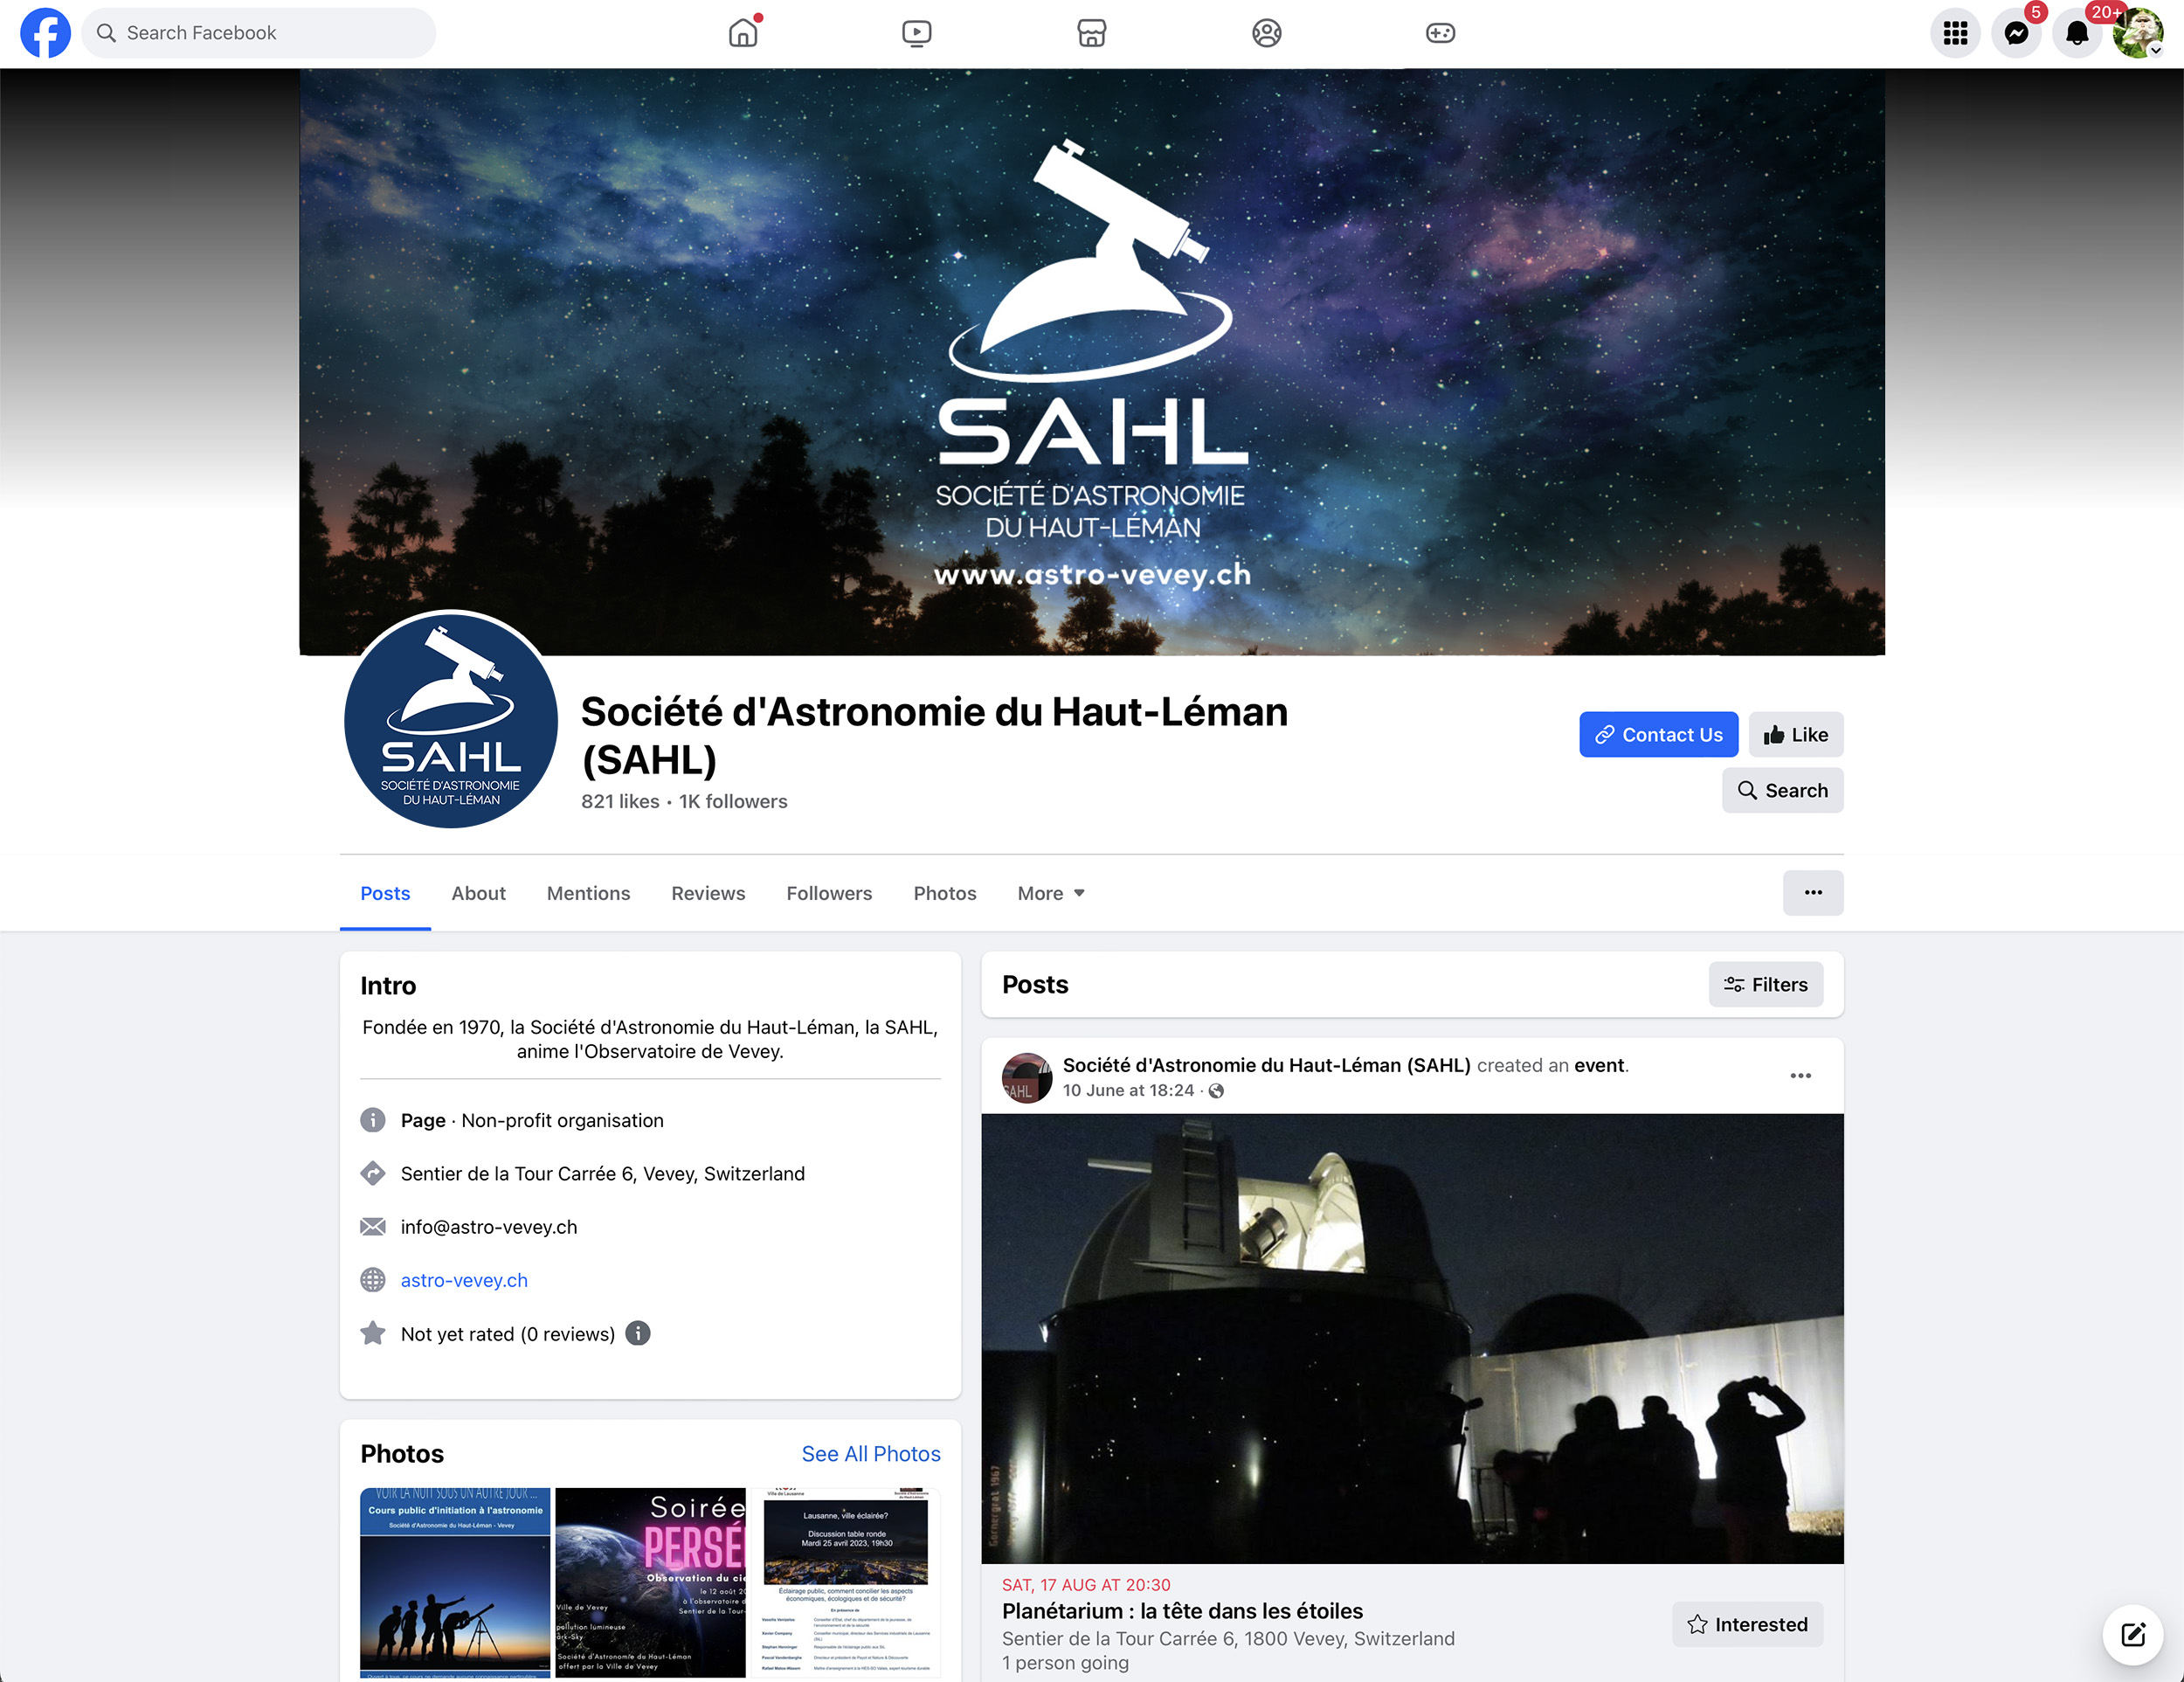
Task: Switch to the Reviews tab
Action: click(708, 893)
